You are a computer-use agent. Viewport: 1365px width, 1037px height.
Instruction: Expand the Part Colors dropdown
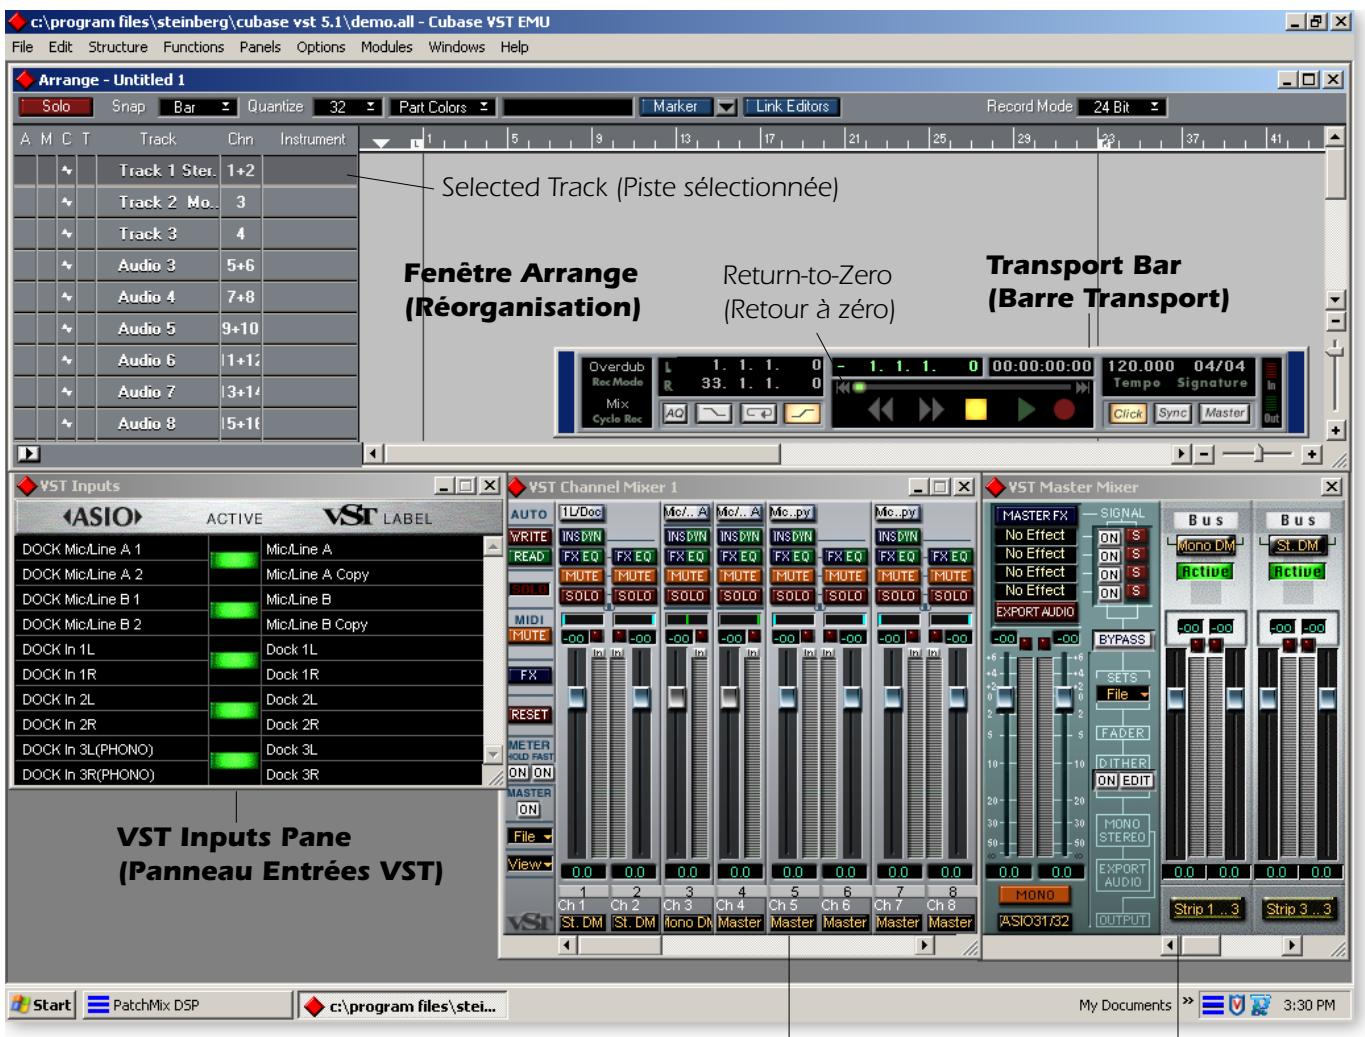443,107
